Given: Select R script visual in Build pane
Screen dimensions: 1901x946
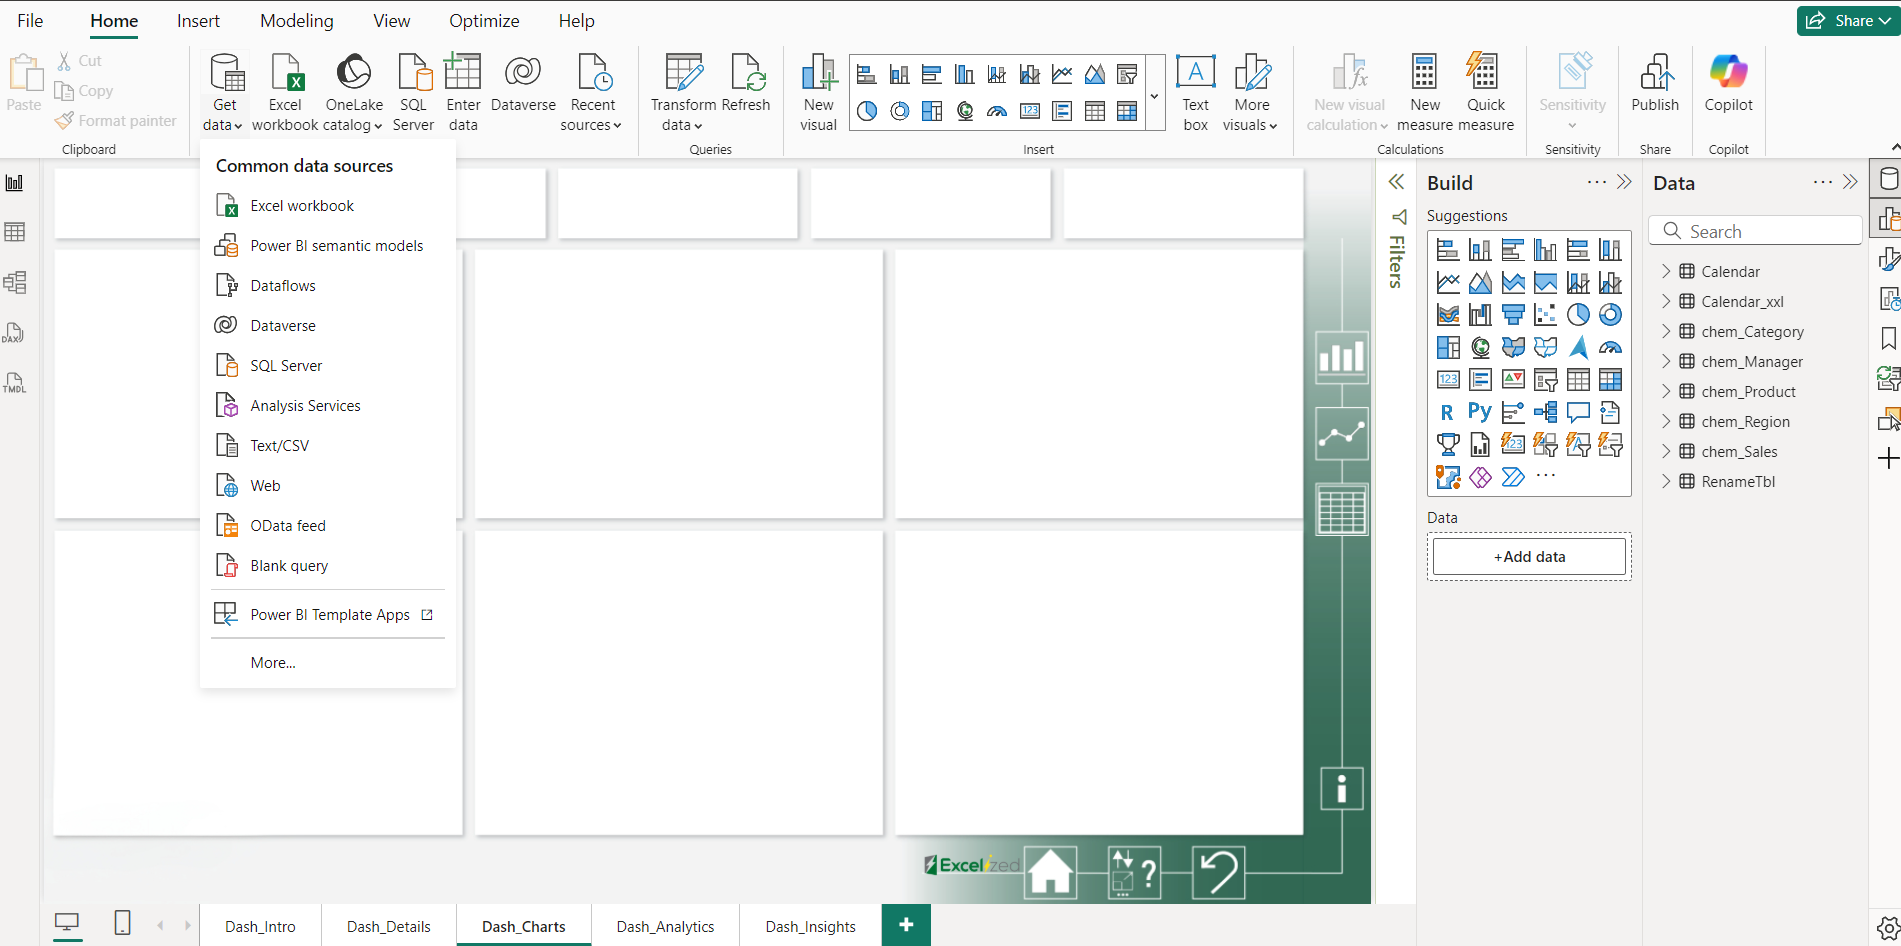Looking at the screenshot, I should click(x=1447, y=412).
